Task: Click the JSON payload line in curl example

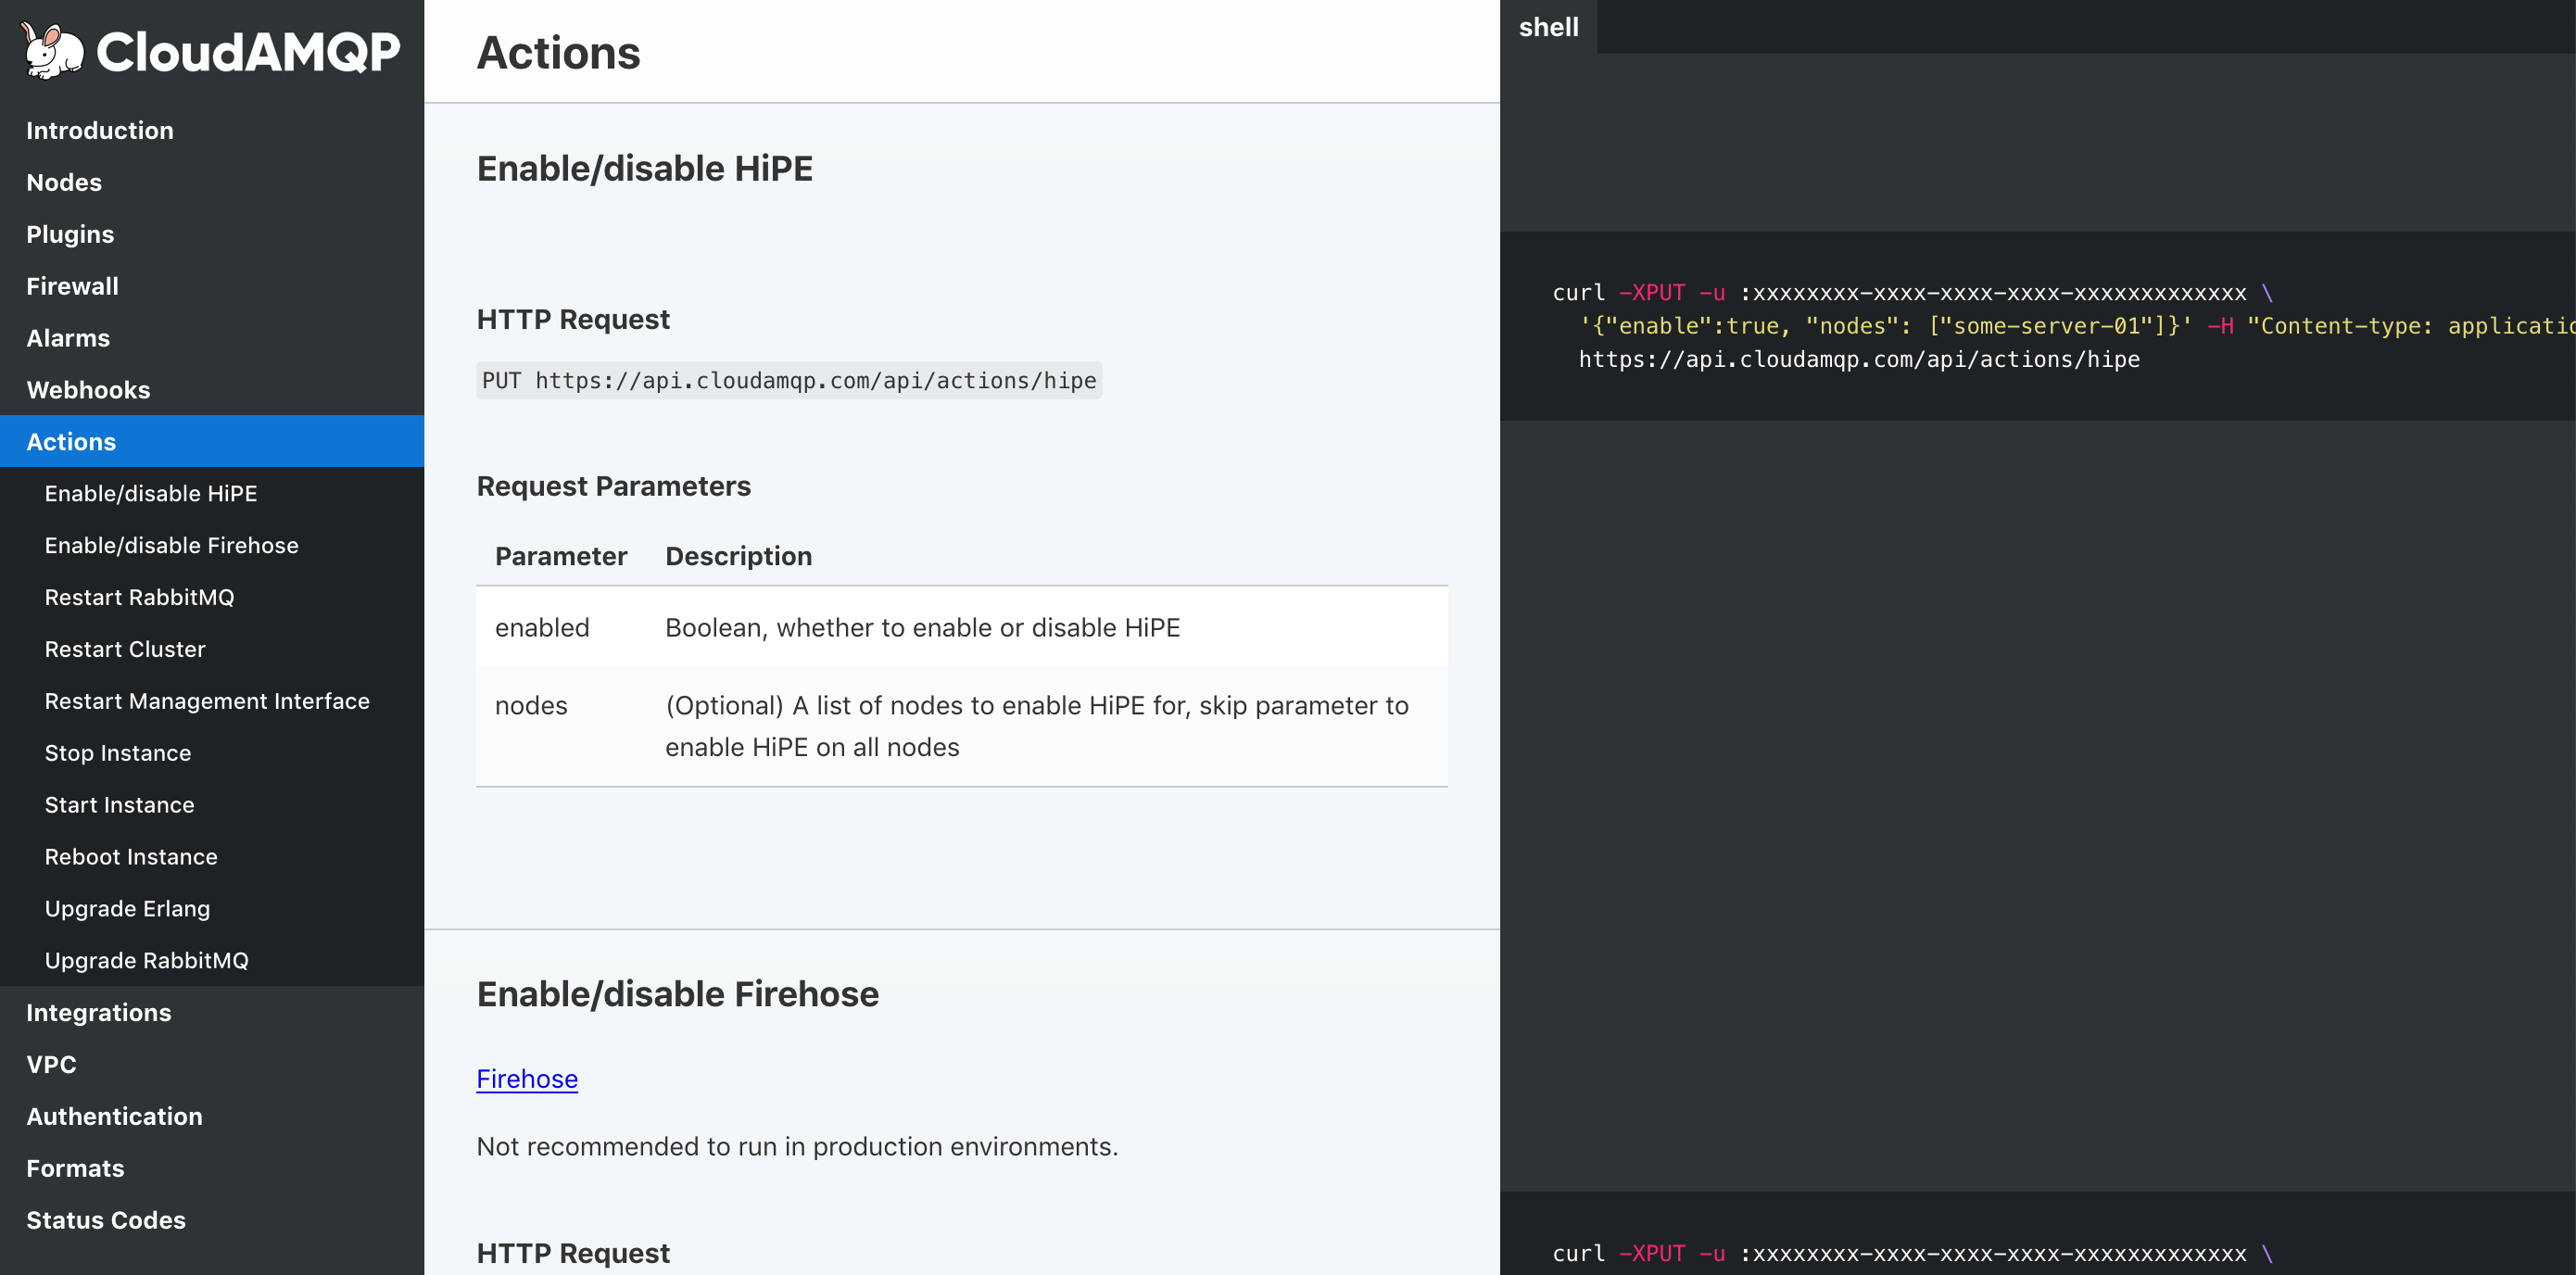Action: click(x=2077, y=326)
